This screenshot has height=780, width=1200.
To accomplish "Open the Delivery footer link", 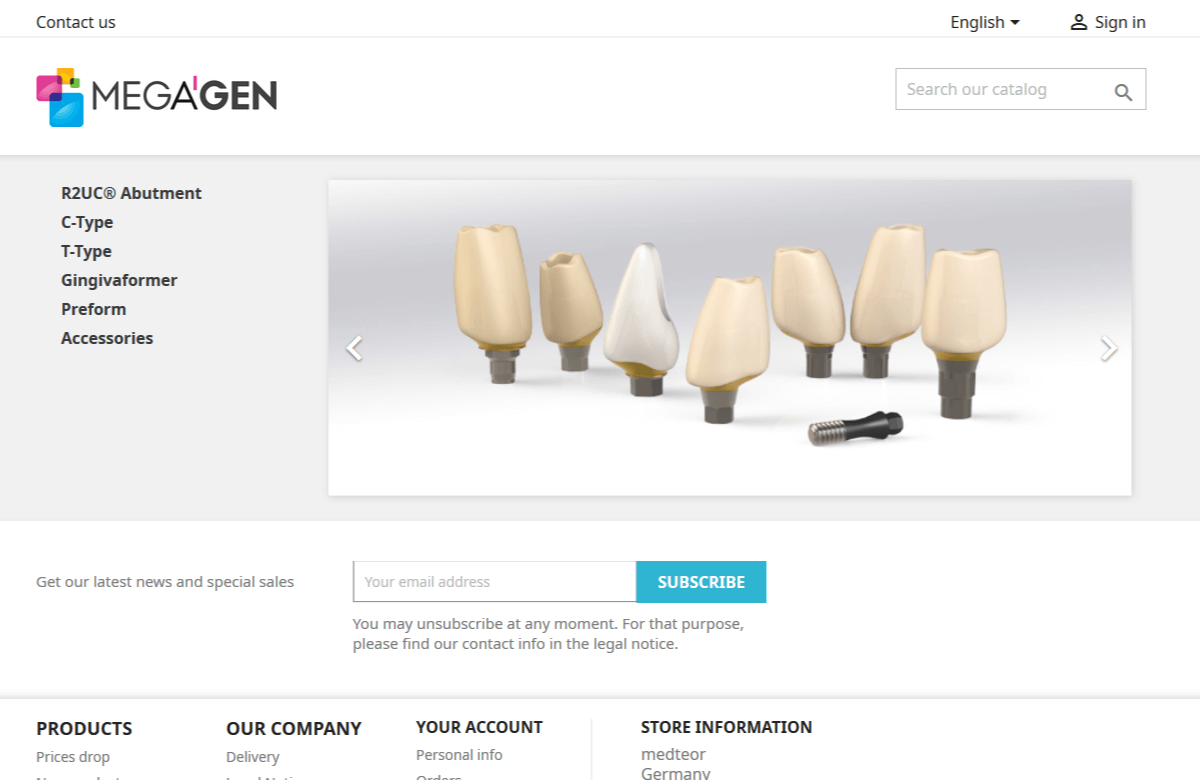I will point(253,757).
